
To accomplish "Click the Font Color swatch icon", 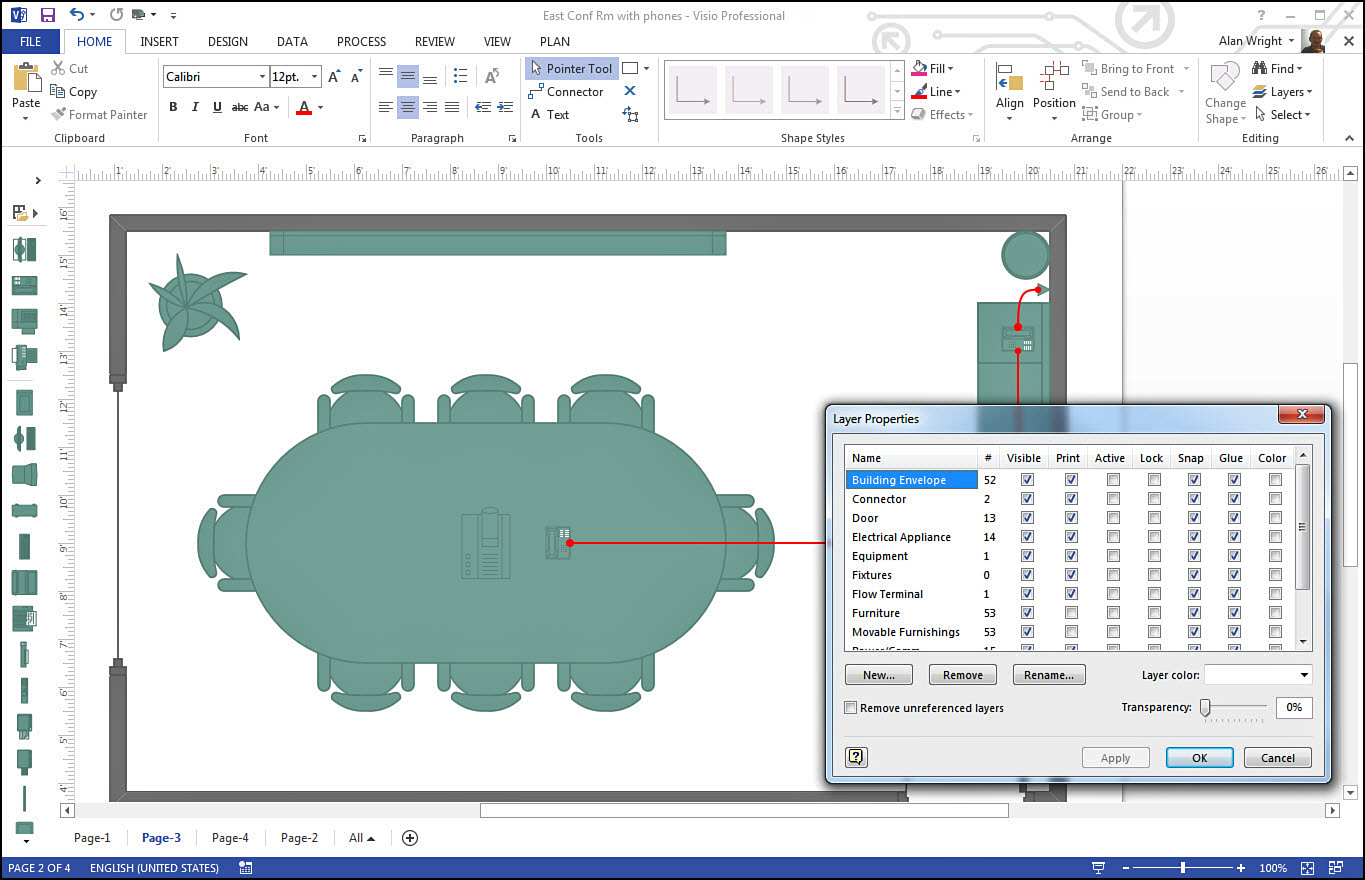I will click(x=304, y=107).
